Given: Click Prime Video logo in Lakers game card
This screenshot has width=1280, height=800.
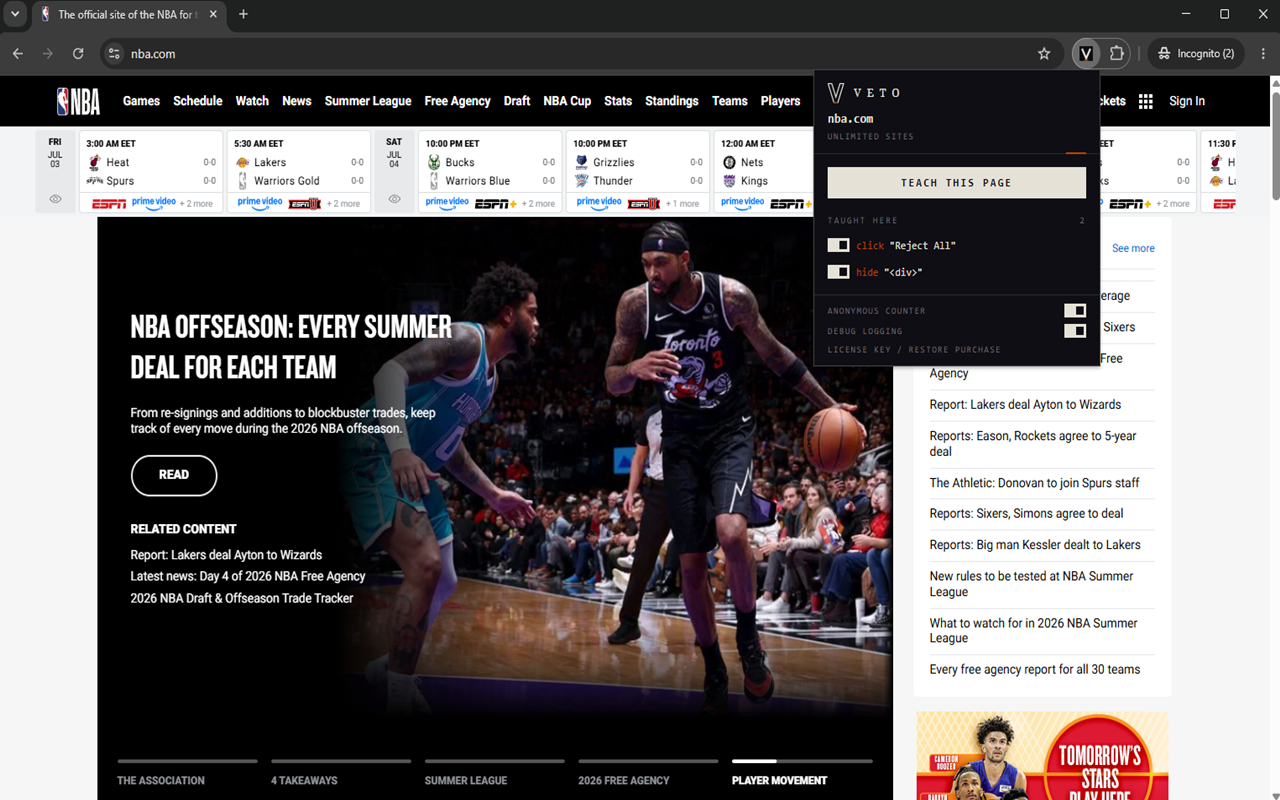Looking at the screenshot, I should 260,202.
